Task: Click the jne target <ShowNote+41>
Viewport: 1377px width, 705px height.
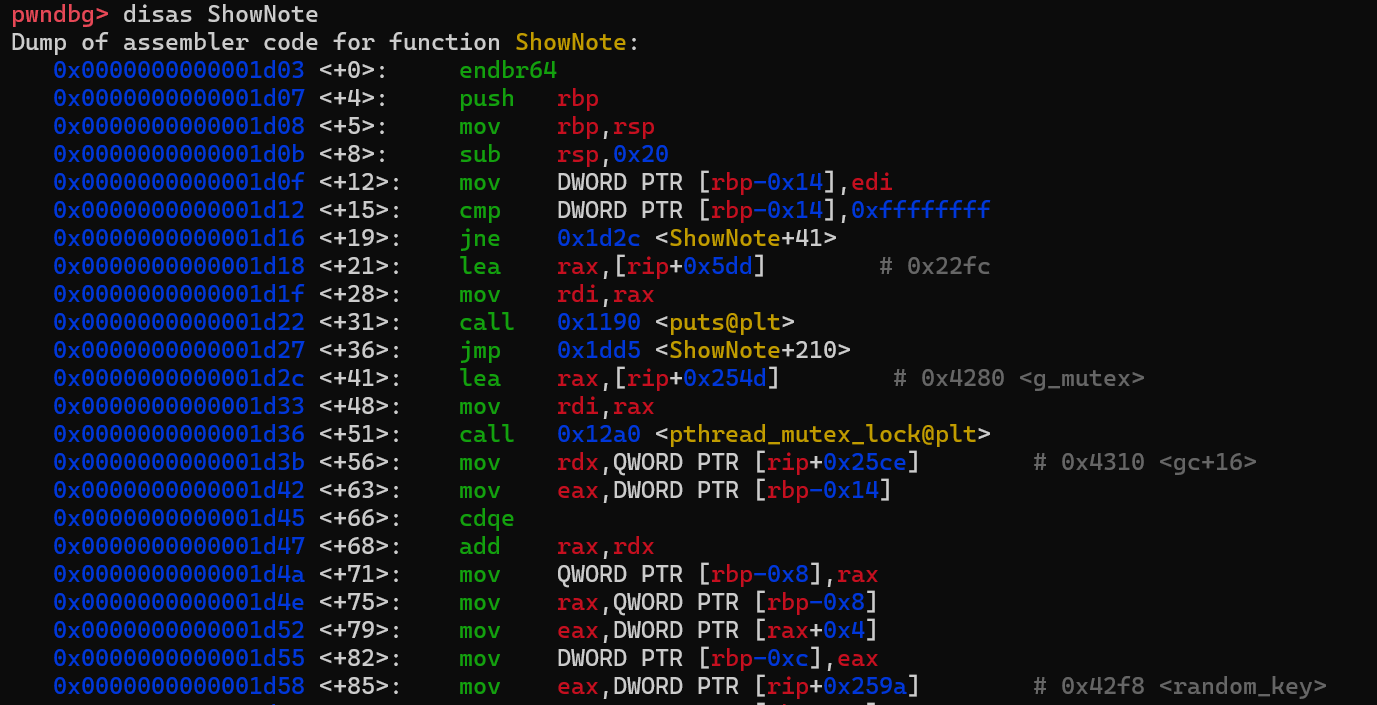Action: click(x=746, y=238)
